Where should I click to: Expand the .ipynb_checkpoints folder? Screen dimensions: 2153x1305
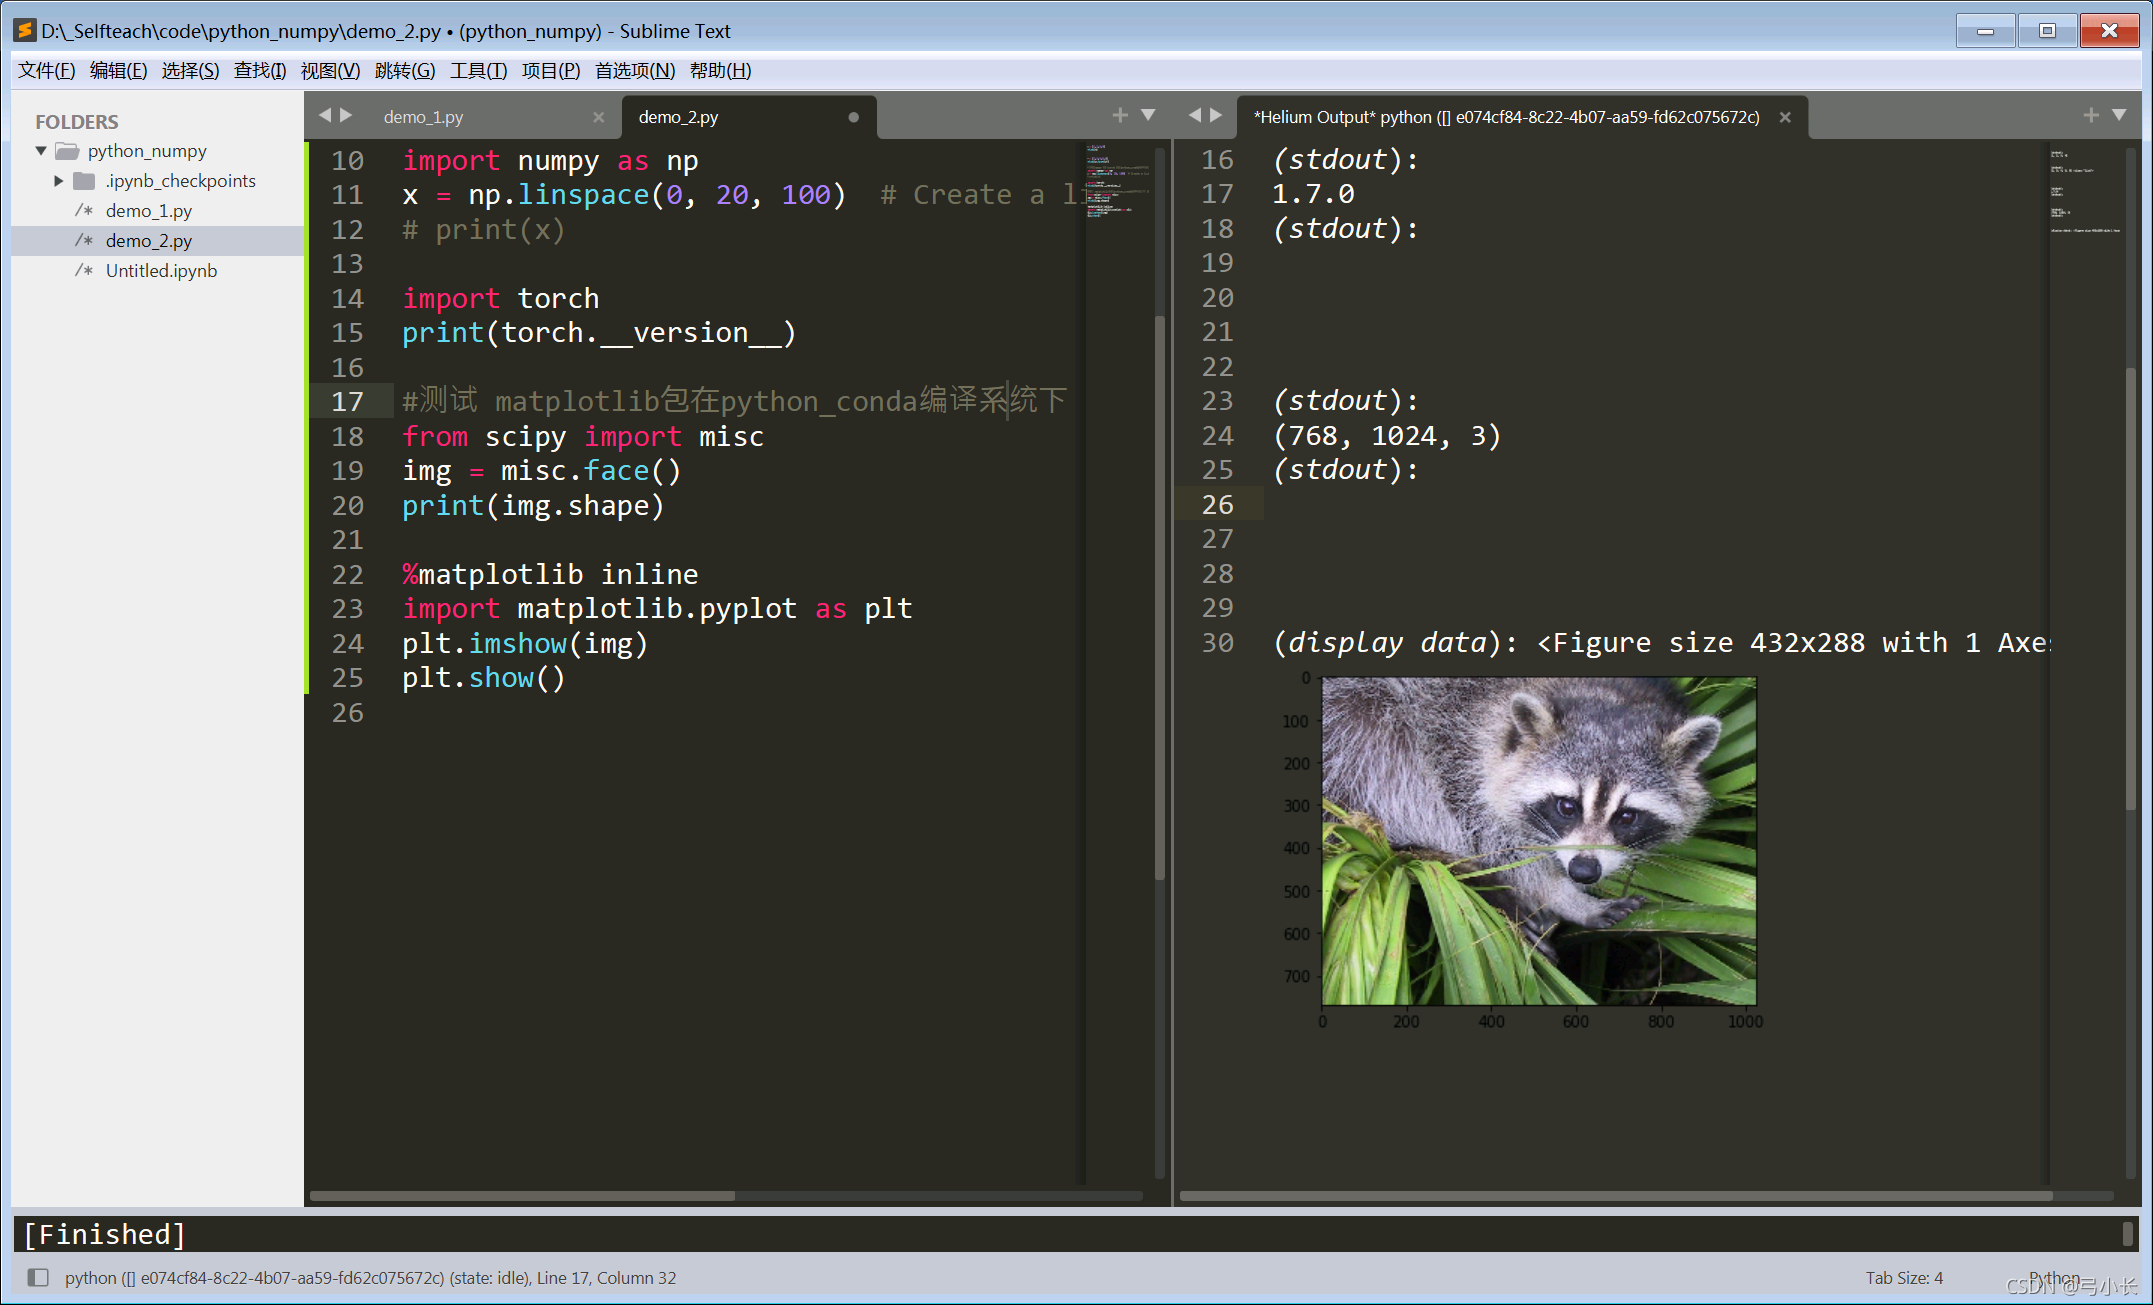coord(58,180)
